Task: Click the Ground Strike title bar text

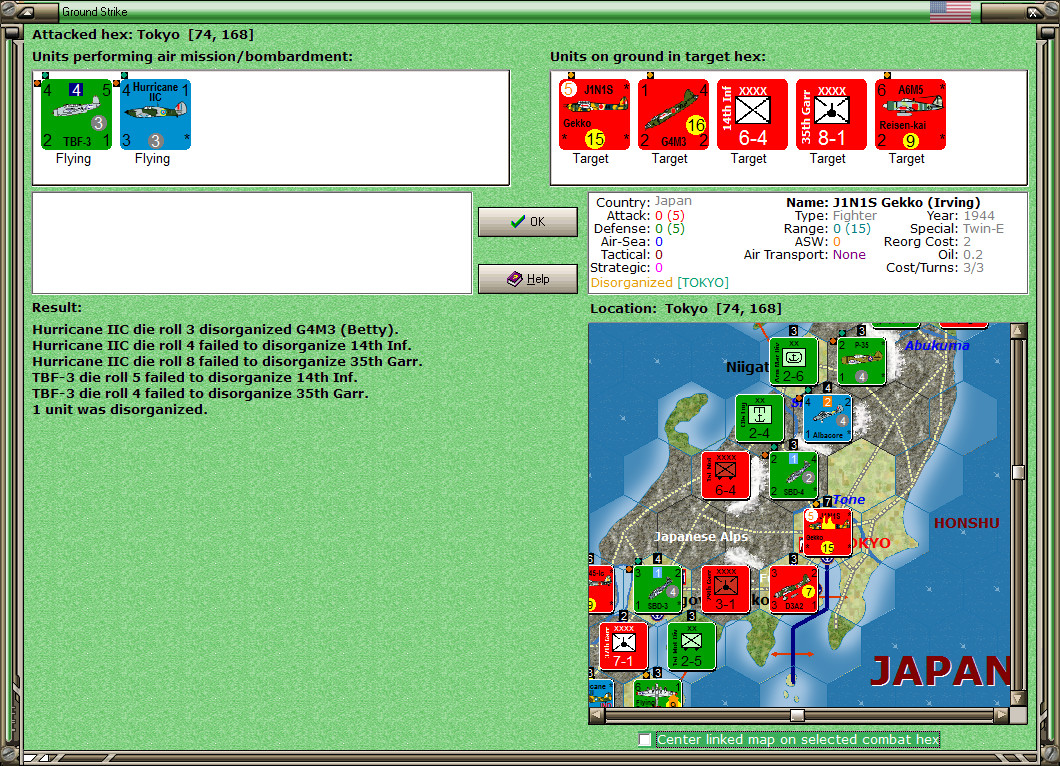Action: 95,11
